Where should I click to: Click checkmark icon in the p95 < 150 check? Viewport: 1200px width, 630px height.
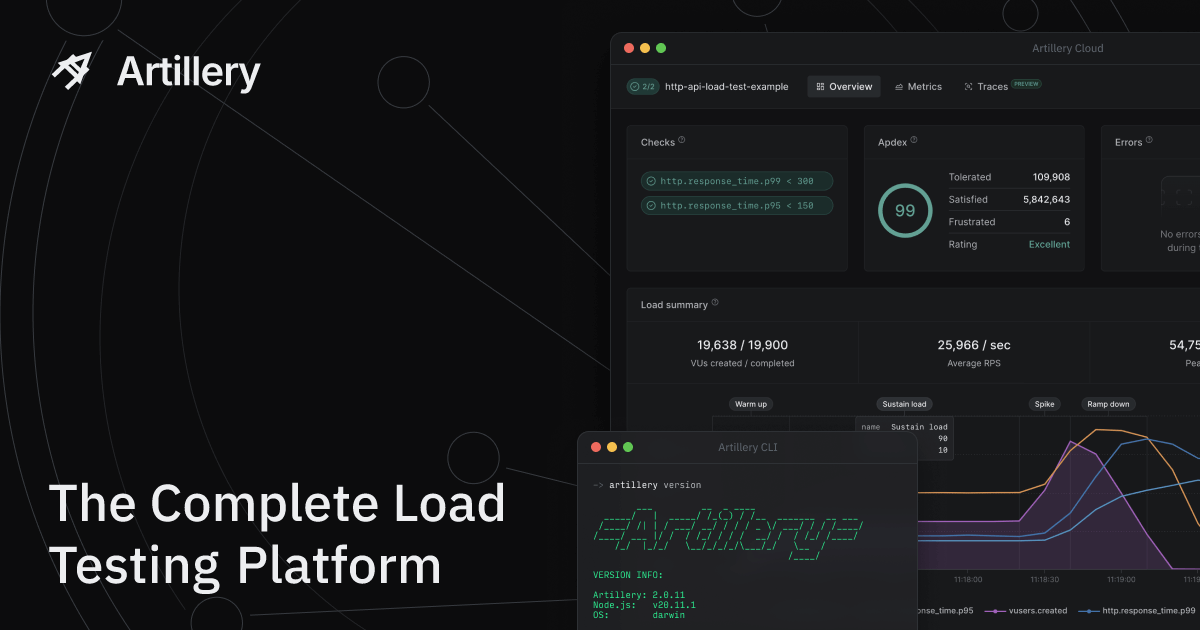[651, 205]
